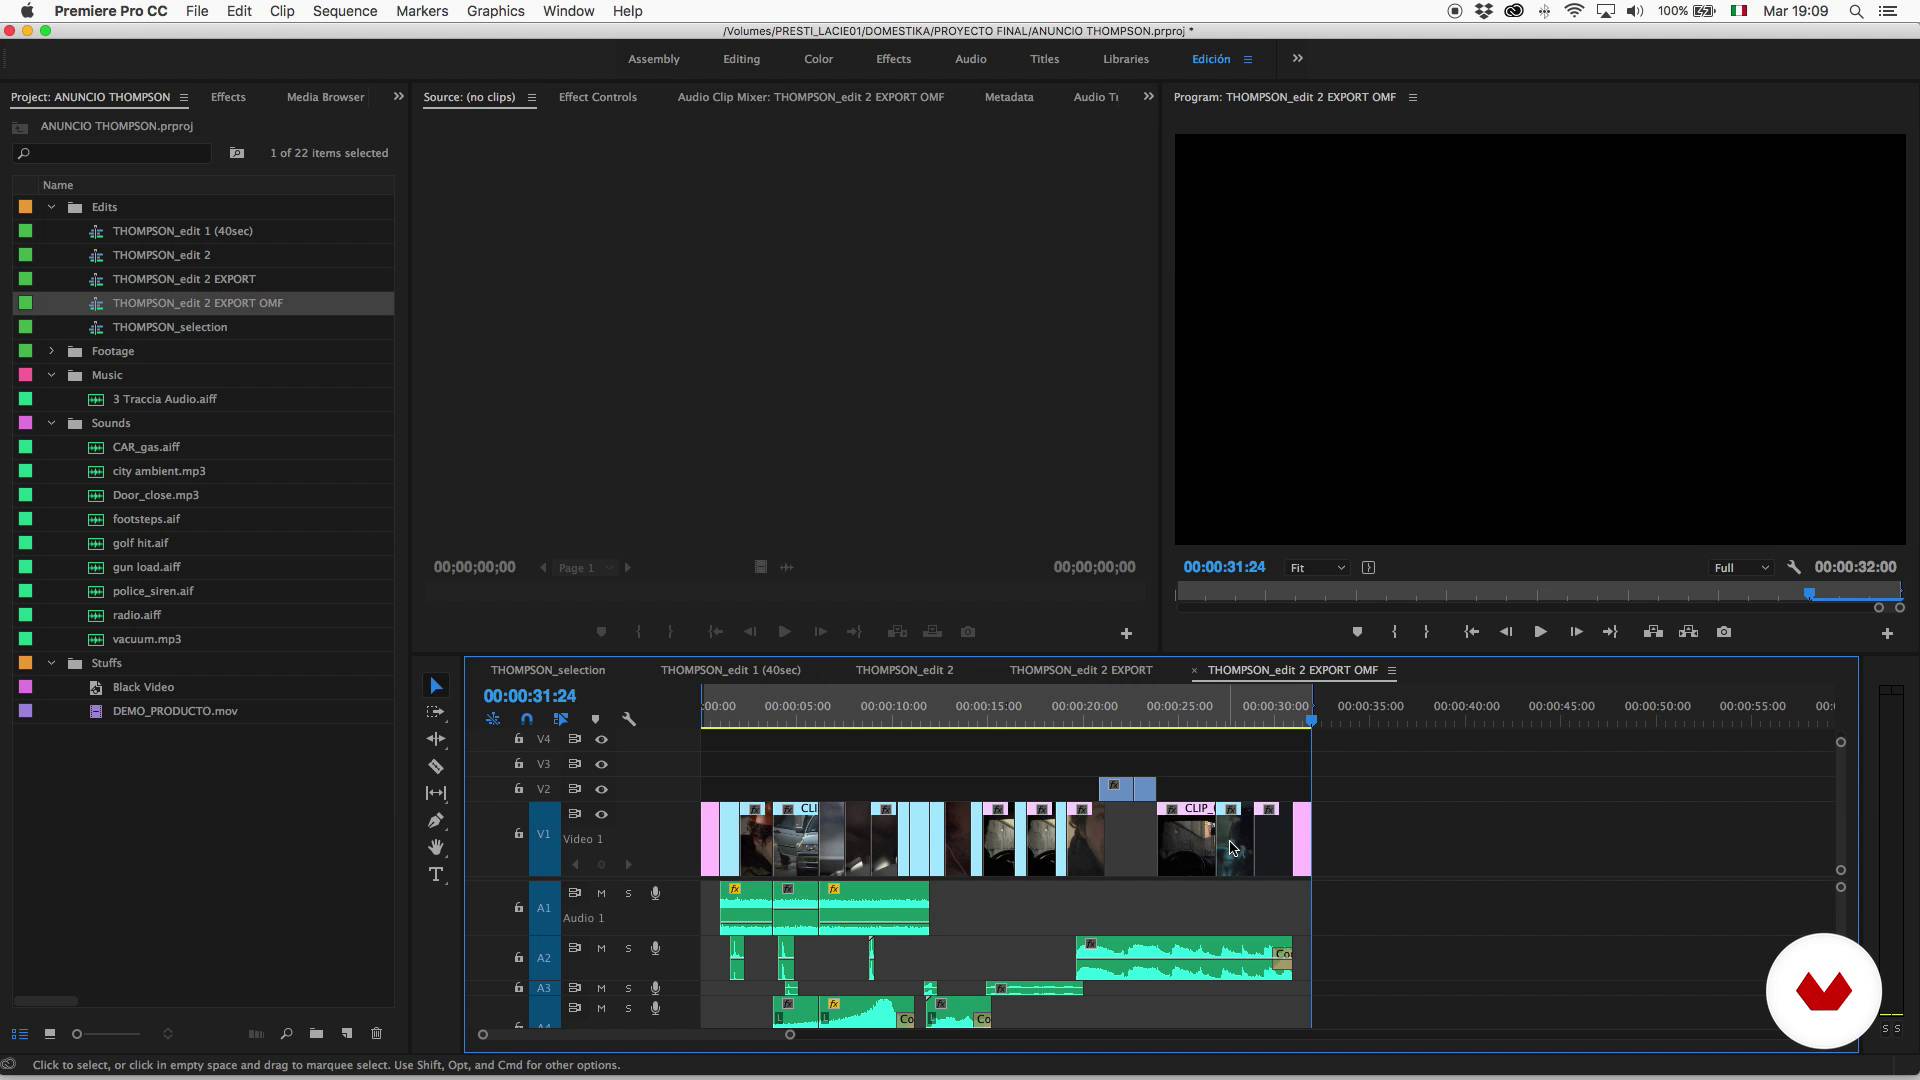Delete selected item with trash icon
This screenshot has width=1920, height=1080.
pos(377,1034)
